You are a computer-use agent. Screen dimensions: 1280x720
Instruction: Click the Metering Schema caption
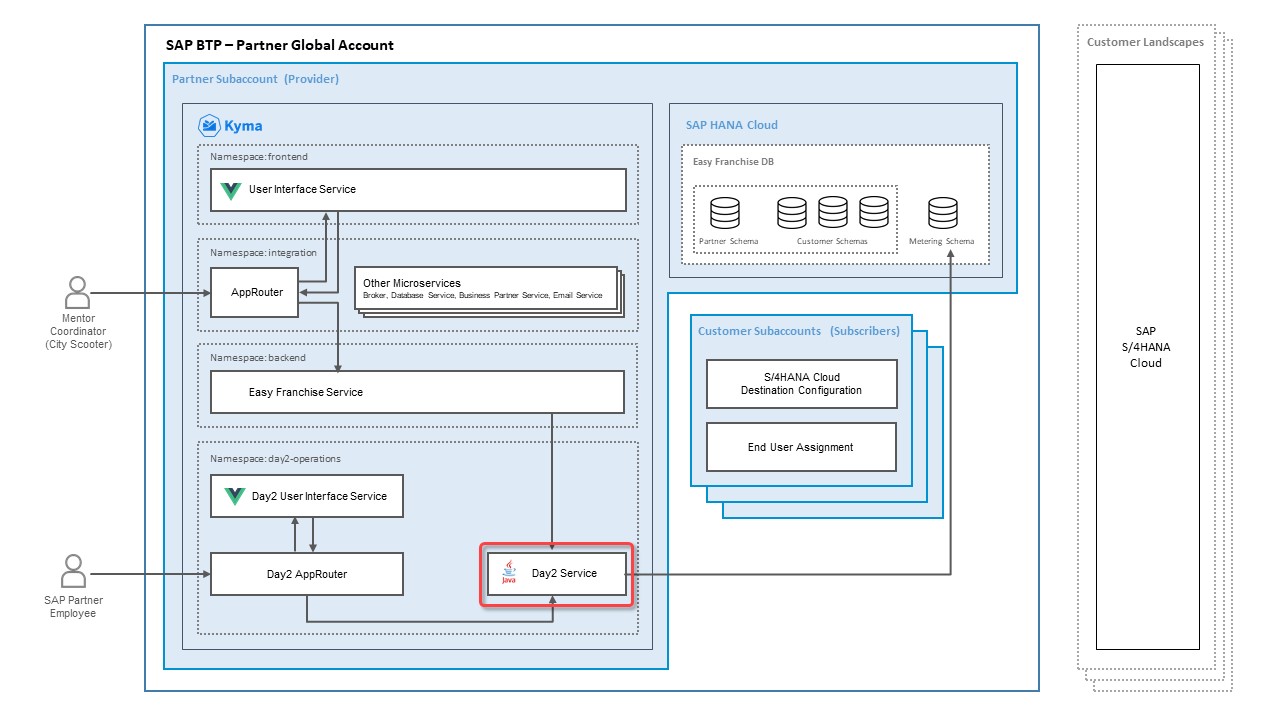coord(941,241)
